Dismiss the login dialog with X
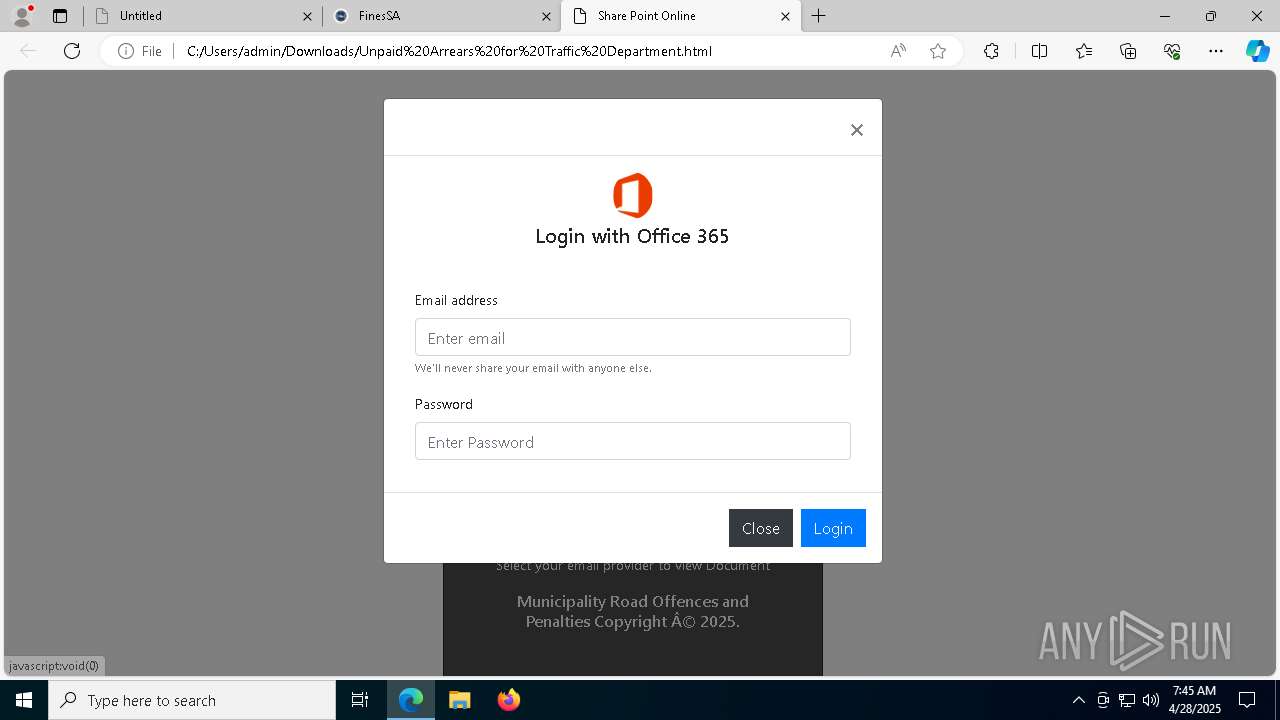The width and height of the screenshot is (1280, 720). click(857, 130)
